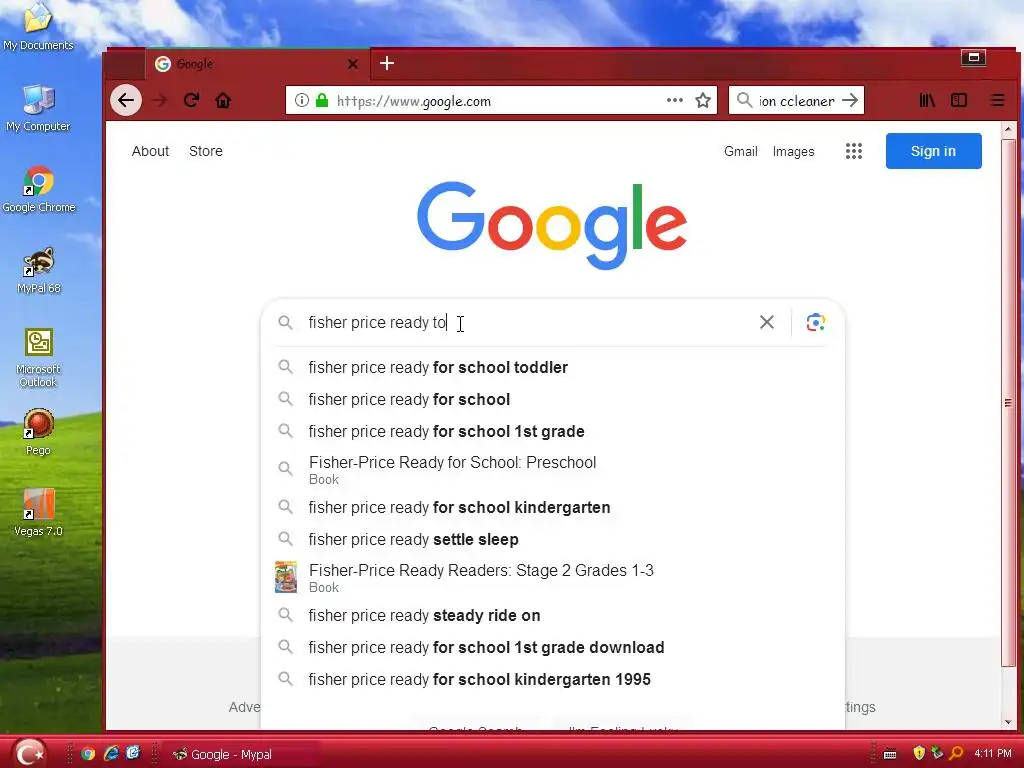
Task: Choose suggestion 'for school kindergarten 1995'
Action: [x=552, y=679]
